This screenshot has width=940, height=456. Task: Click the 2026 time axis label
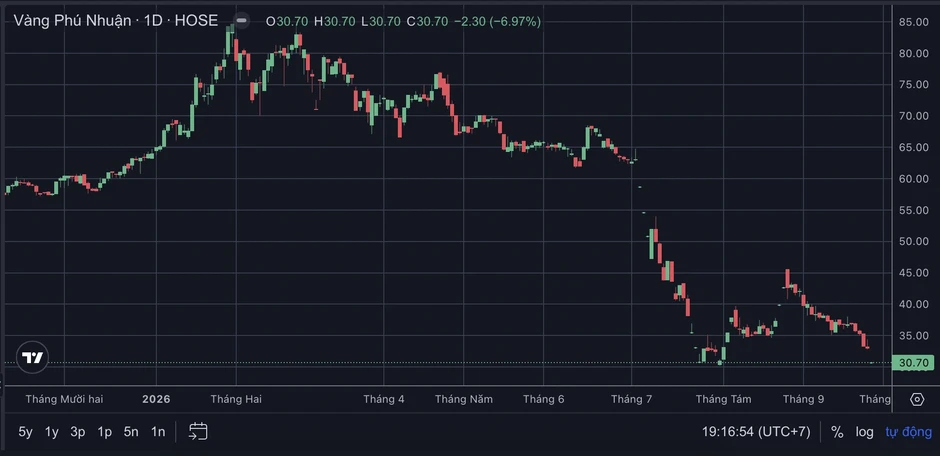[x=156, y=399]
